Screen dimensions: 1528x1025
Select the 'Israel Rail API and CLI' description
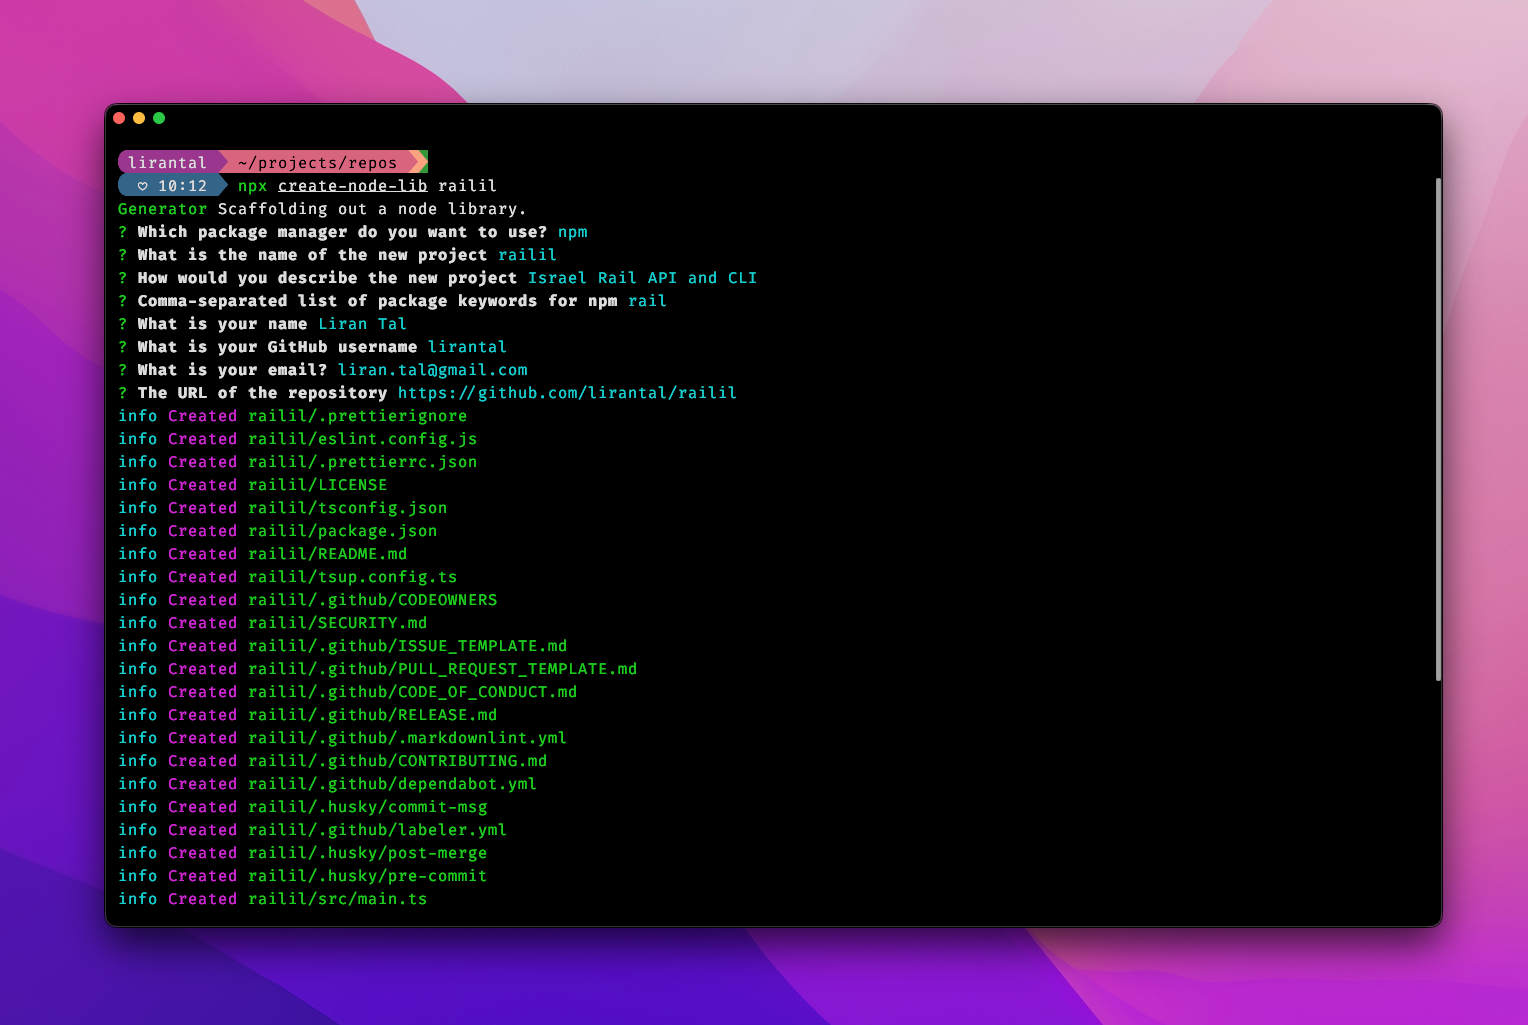pyautogui.click(x=642, y=278)
